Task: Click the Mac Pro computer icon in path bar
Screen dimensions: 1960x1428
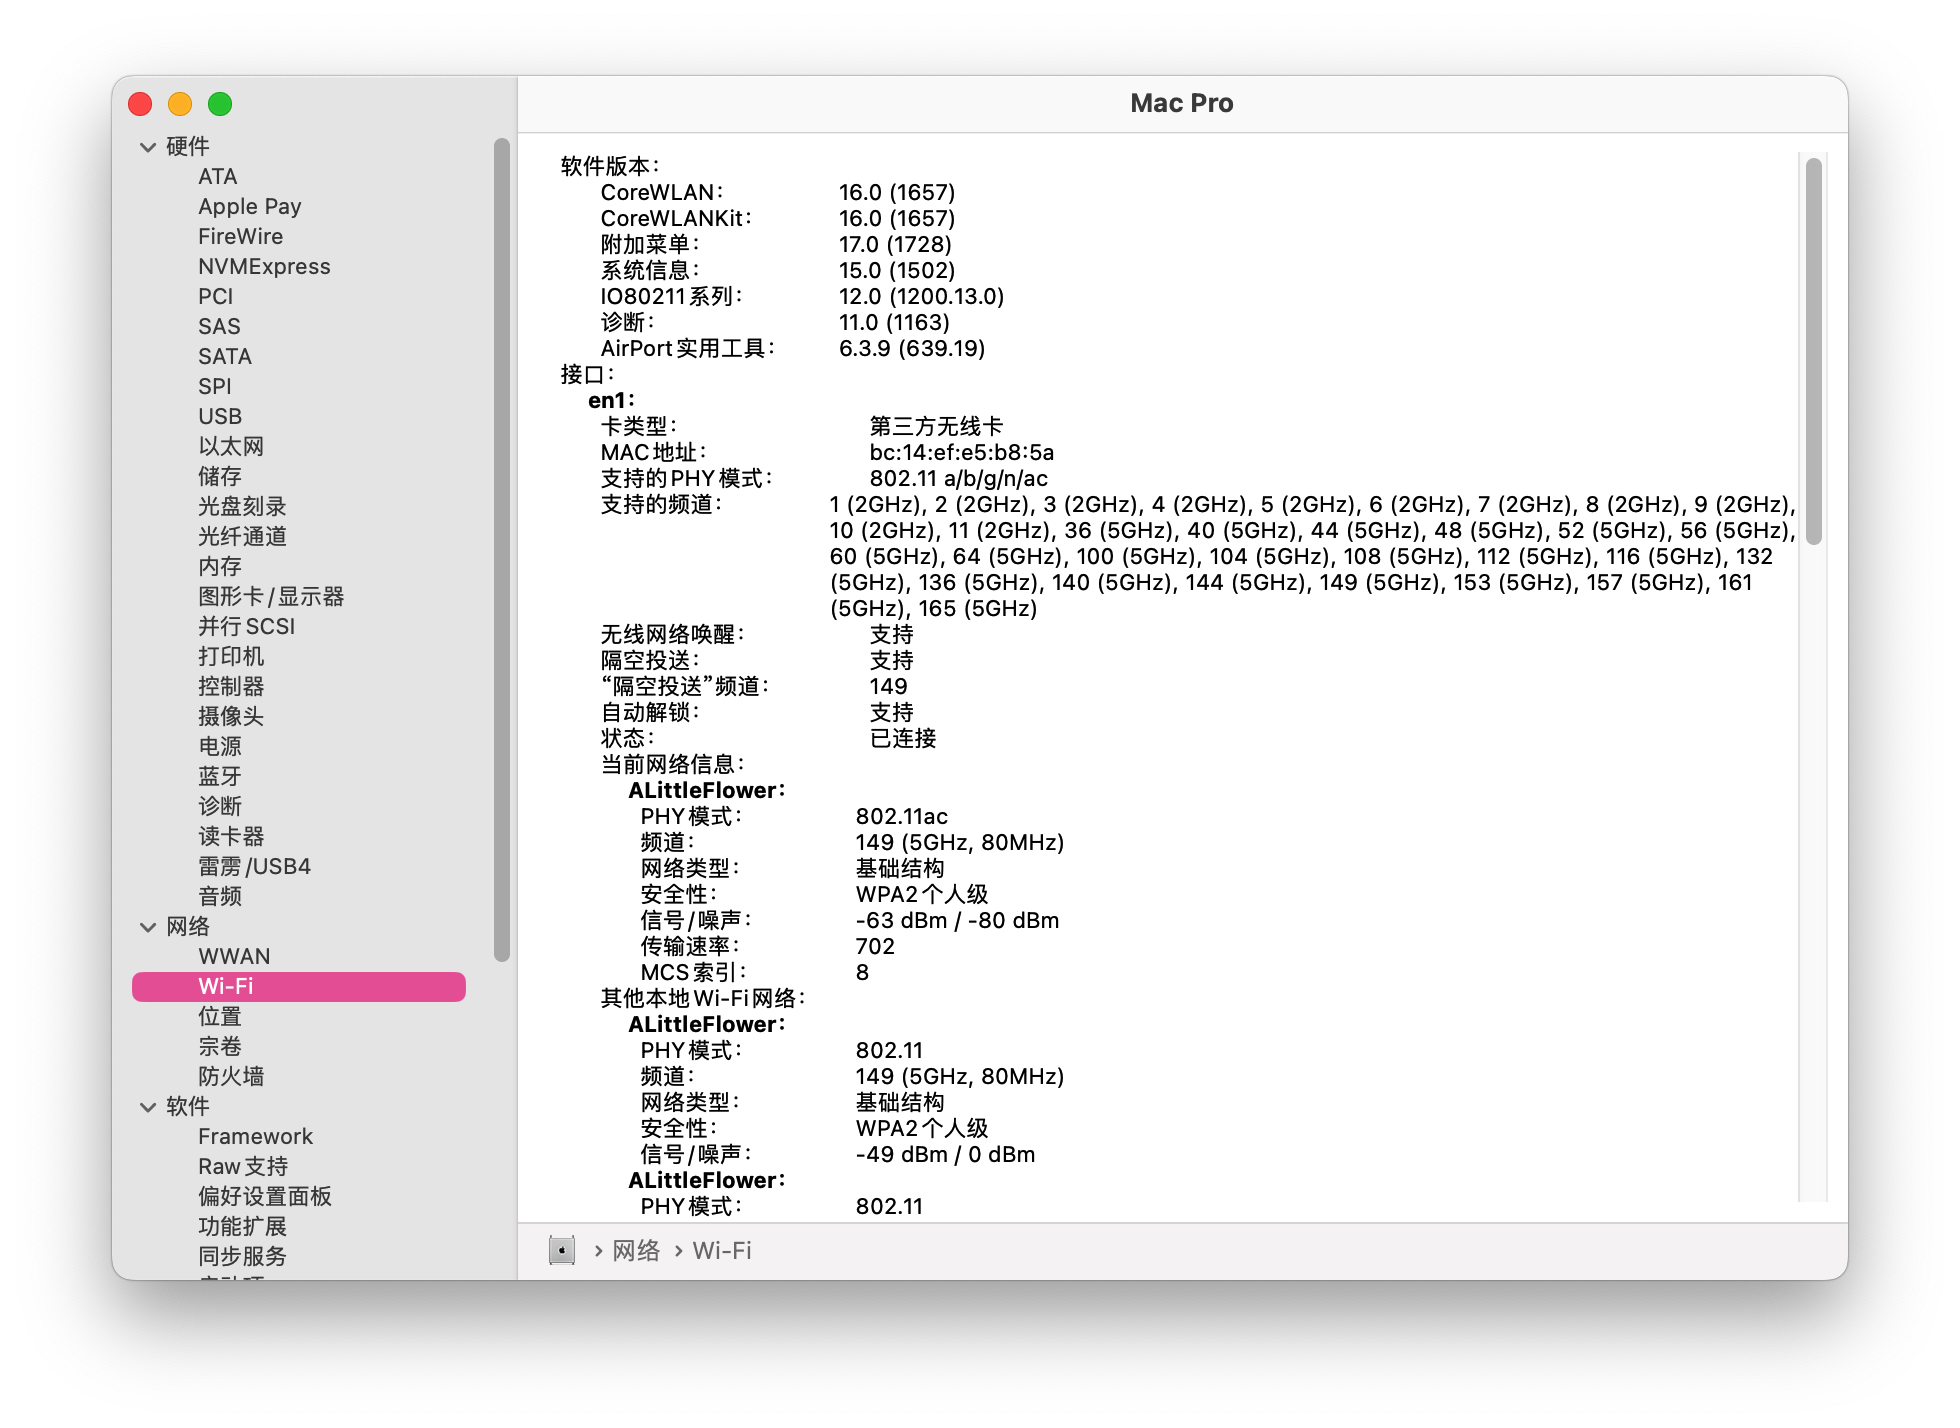Action: coord(562,1250)
